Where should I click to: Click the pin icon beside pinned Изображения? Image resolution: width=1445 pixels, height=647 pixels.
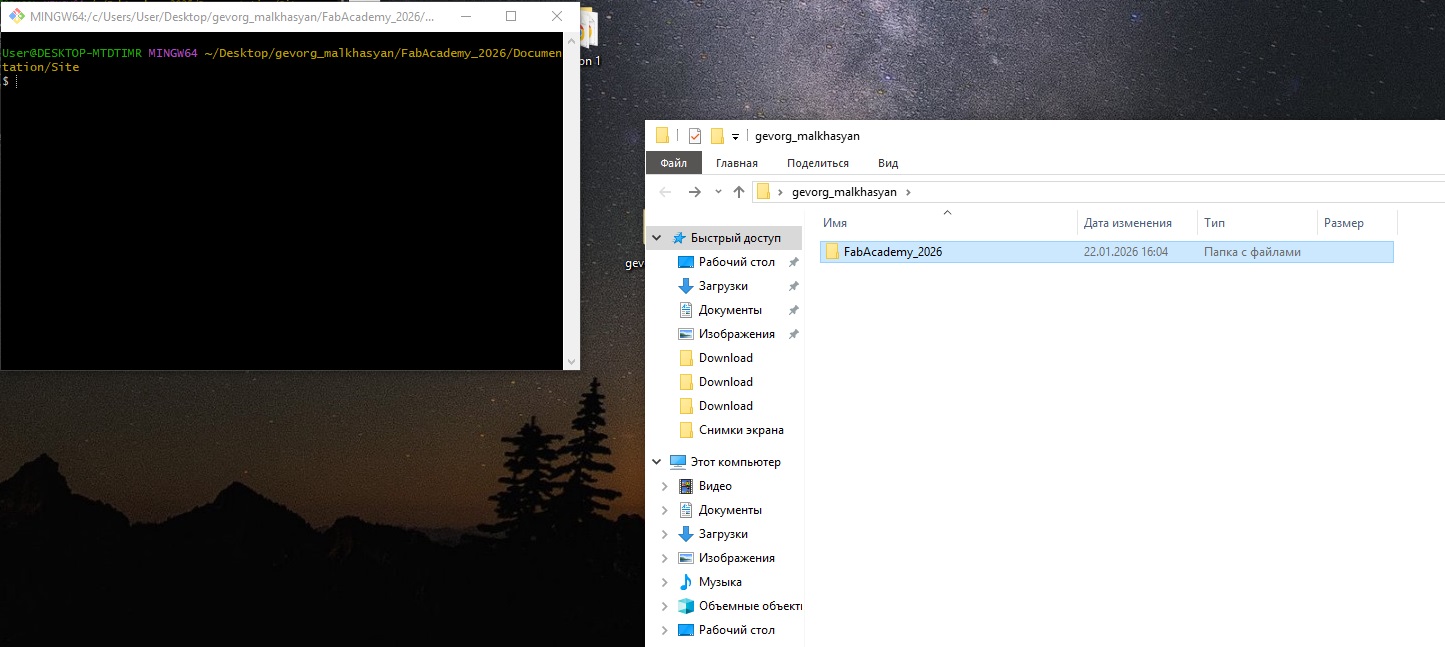(x=793, y=334)
